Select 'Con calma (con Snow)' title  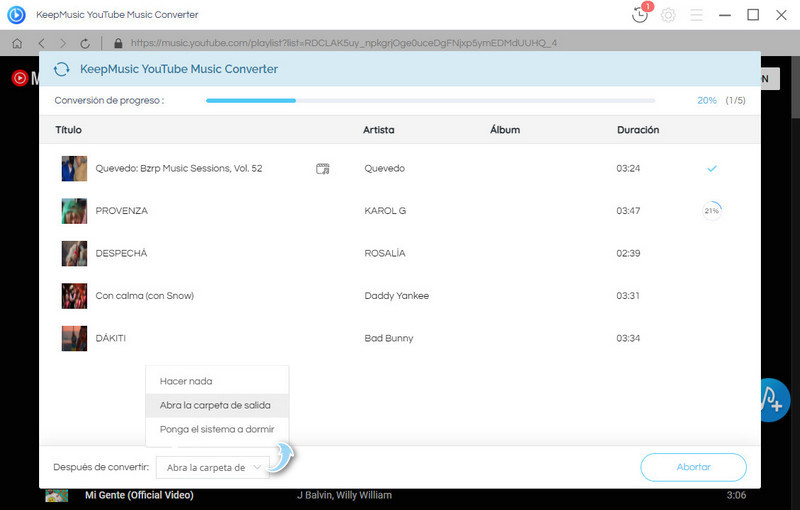point(145,296)
